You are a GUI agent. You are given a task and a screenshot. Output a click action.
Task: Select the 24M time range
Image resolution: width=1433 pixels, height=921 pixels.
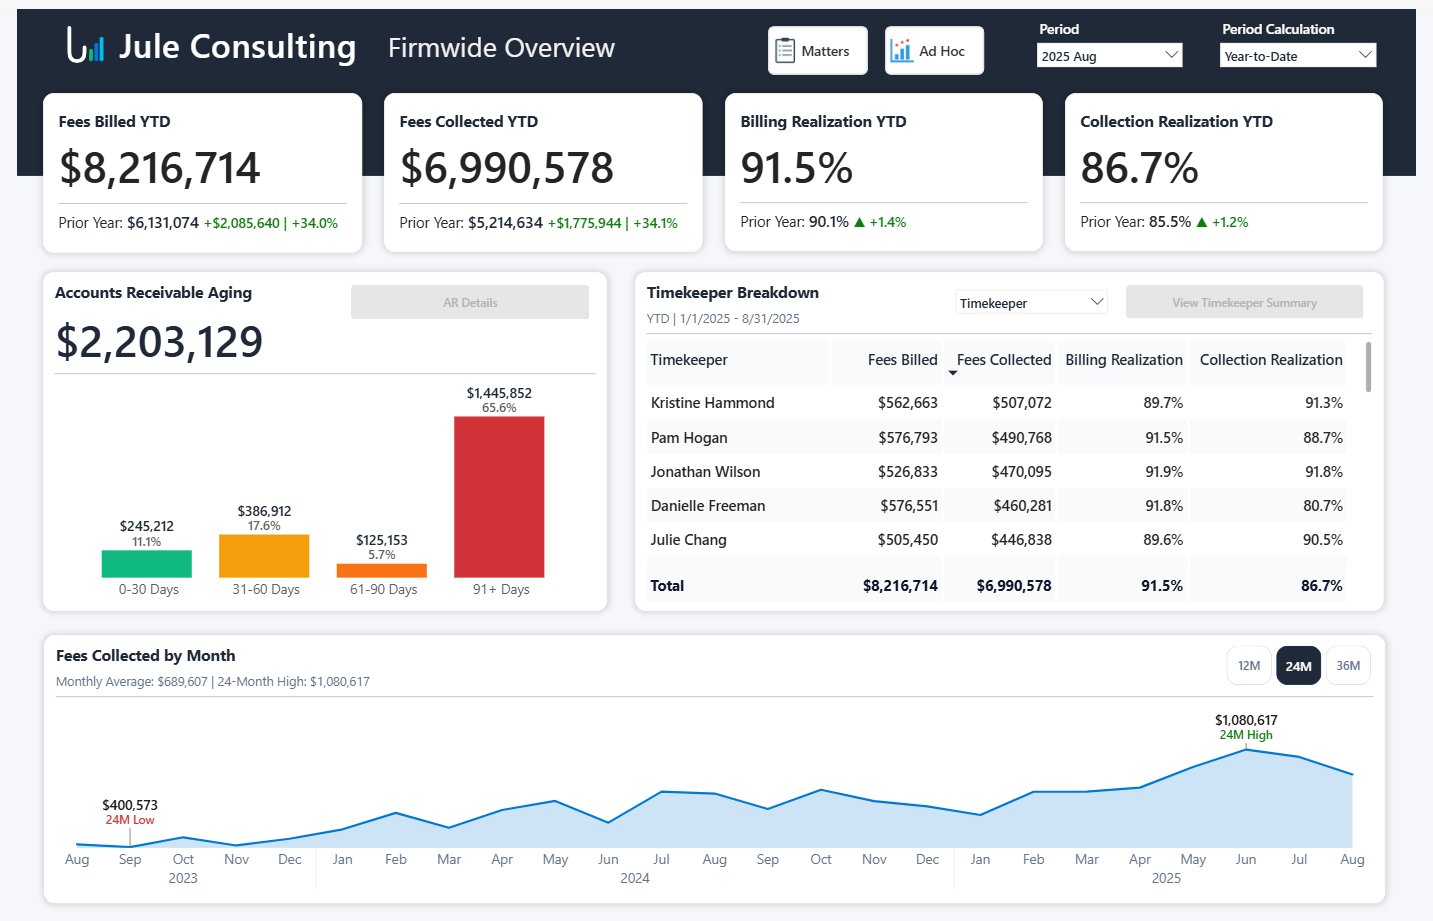1298,666
